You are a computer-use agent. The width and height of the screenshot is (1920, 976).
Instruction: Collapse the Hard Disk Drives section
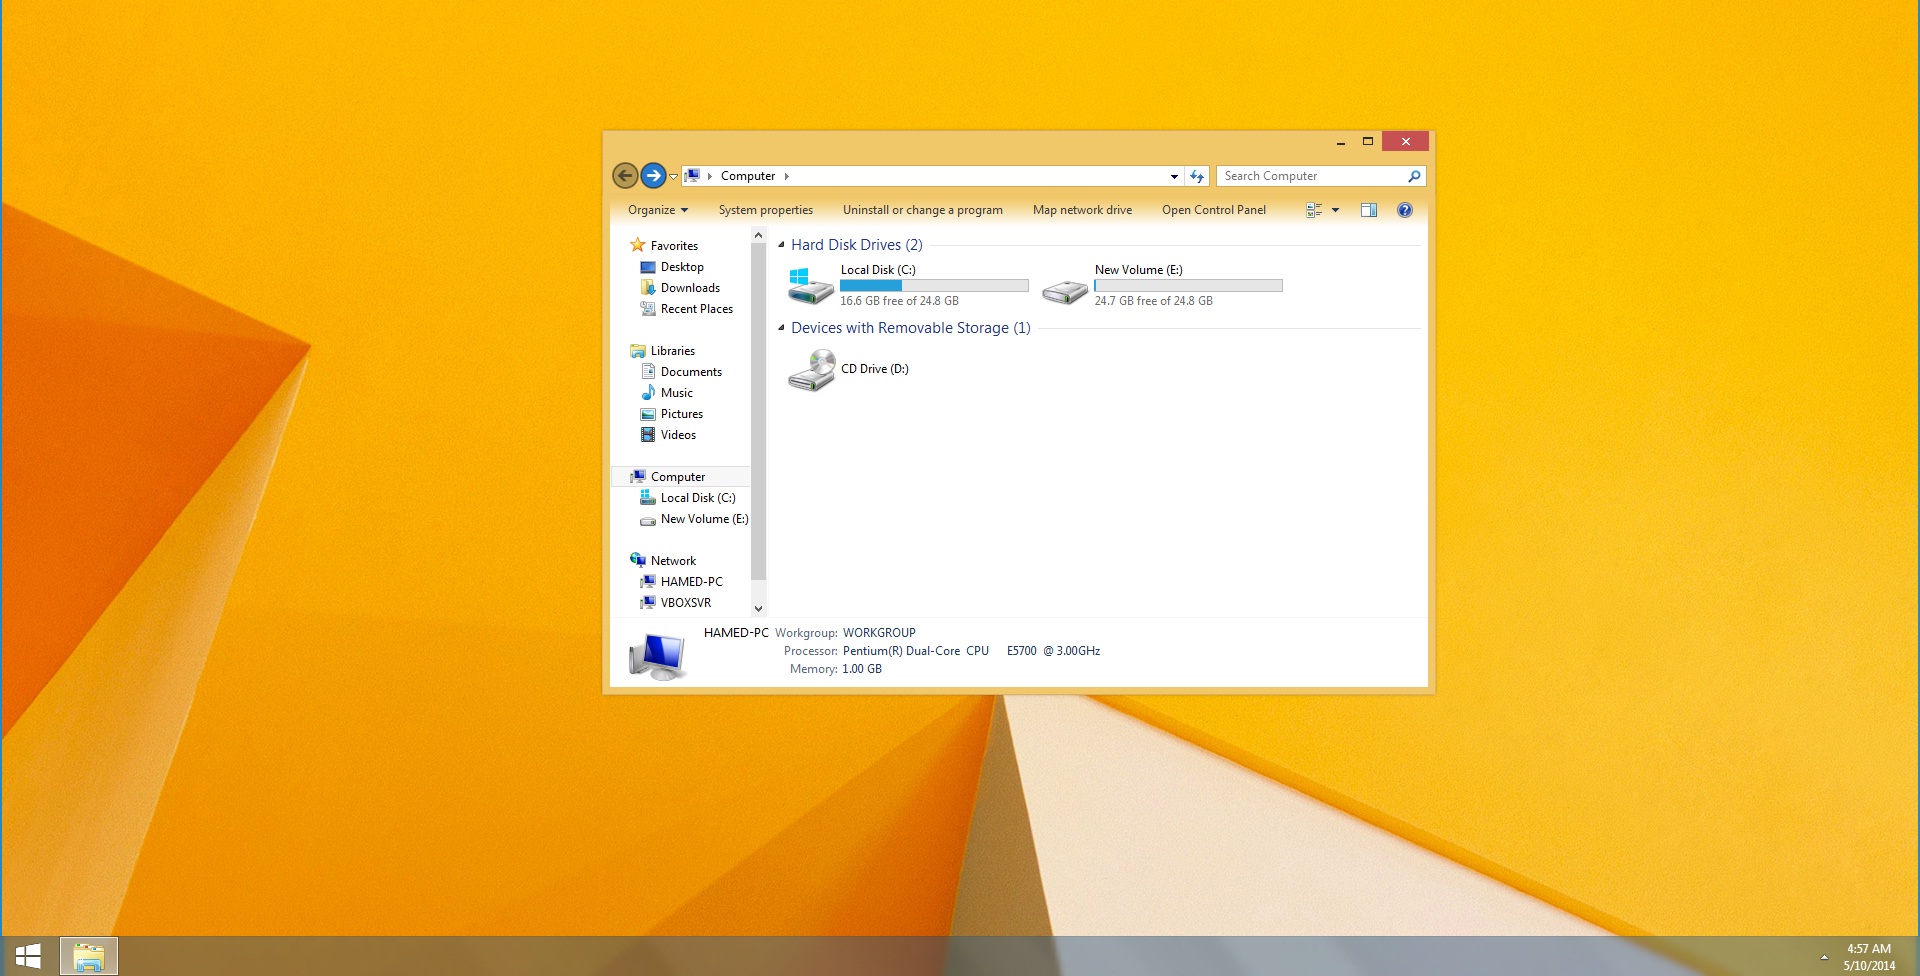779,244
